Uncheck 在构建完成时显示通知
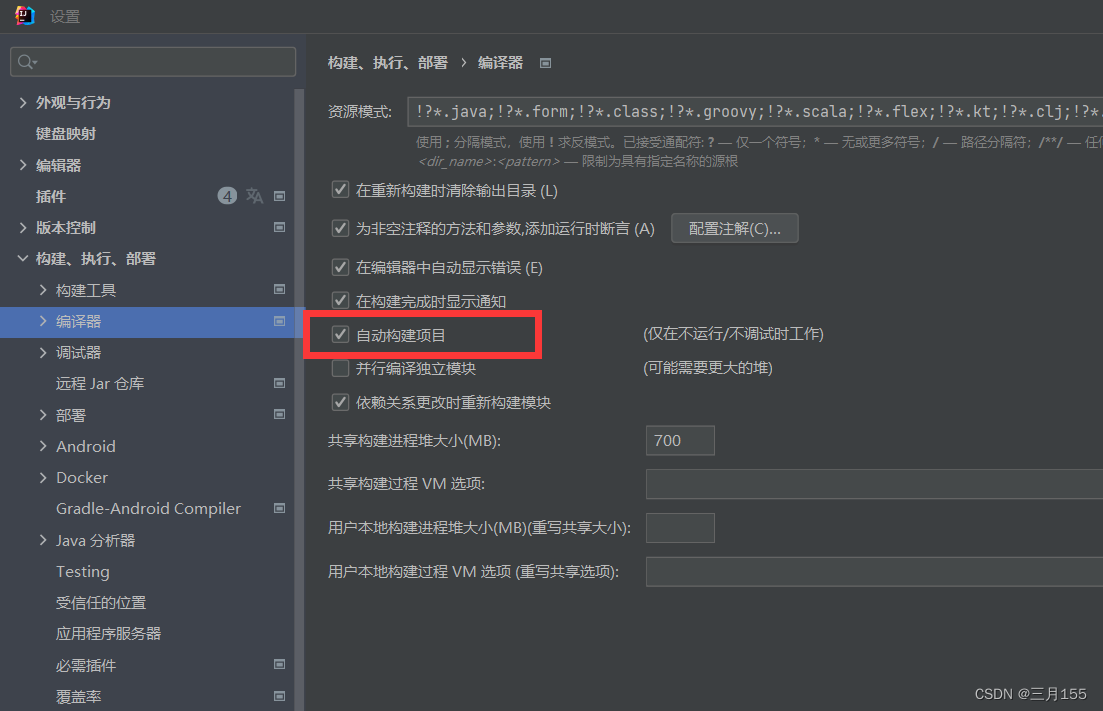This screenshot has width=1103, height=711. pyautogui.click(x=340, y=298)
